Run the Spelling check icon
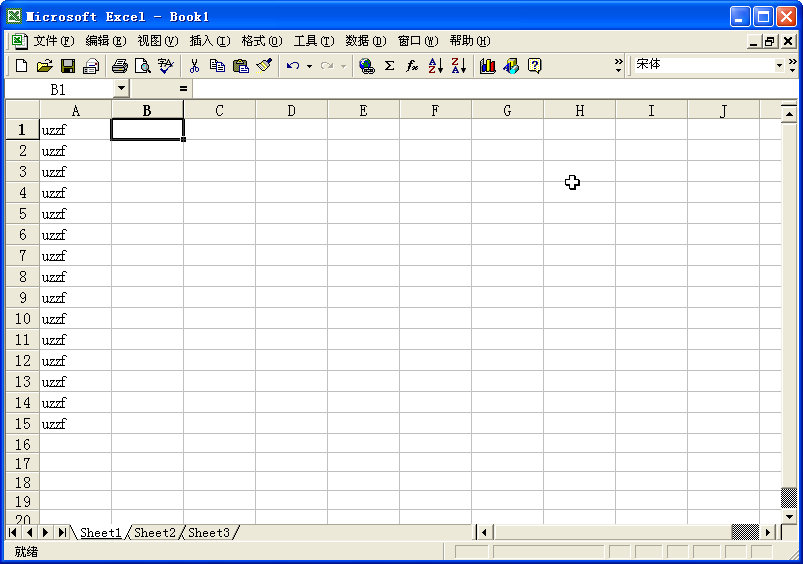Image resolution: width=803 pixels, height=564 pixels. [x=165, y=66]
